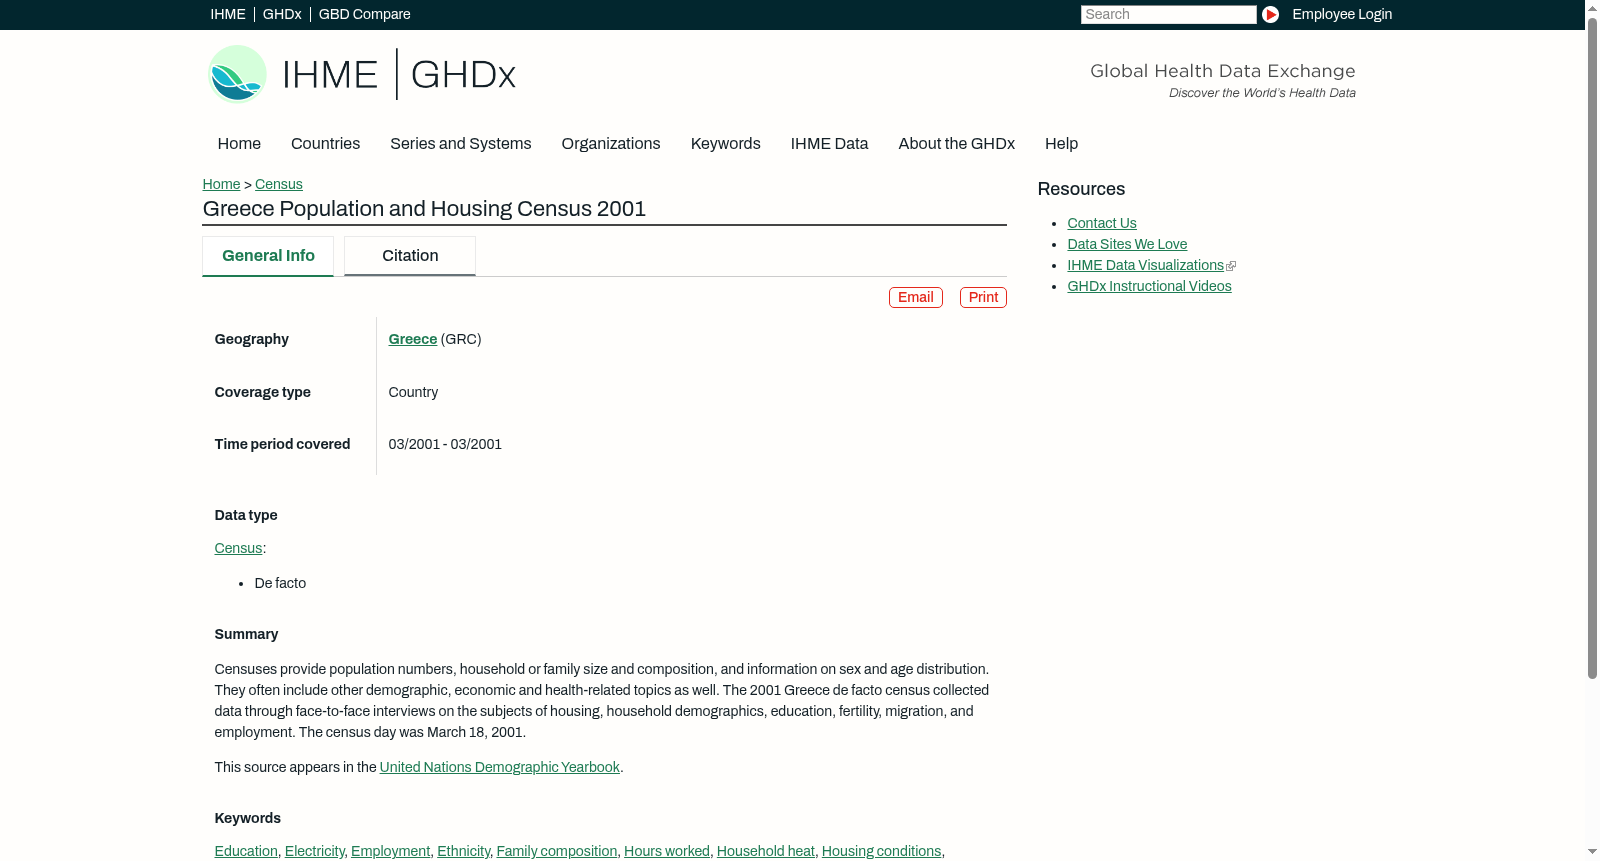The width and height of the screenshot is (1600, 861).
Task: Click the Email button
Action: (916, 297)
